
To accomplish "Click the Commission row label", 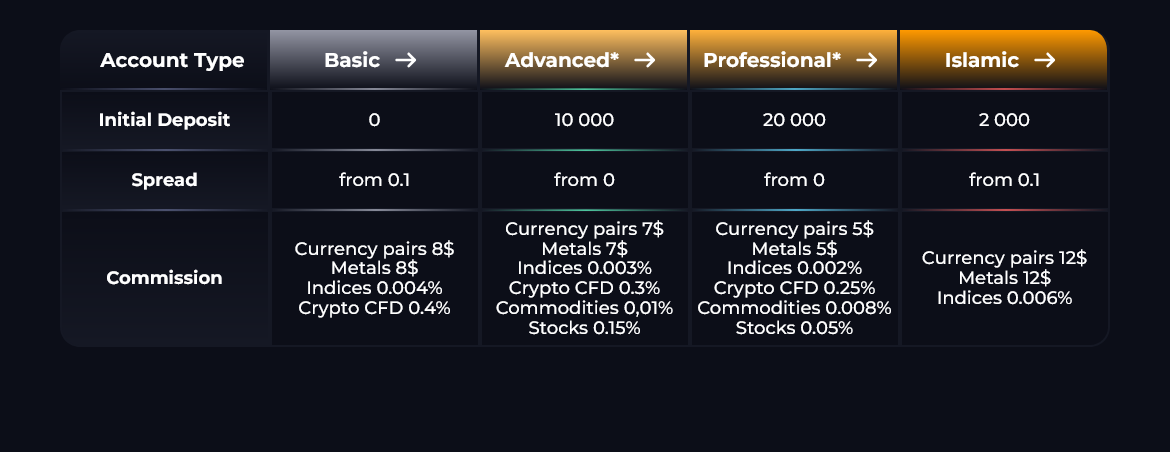I will point(164,278).
